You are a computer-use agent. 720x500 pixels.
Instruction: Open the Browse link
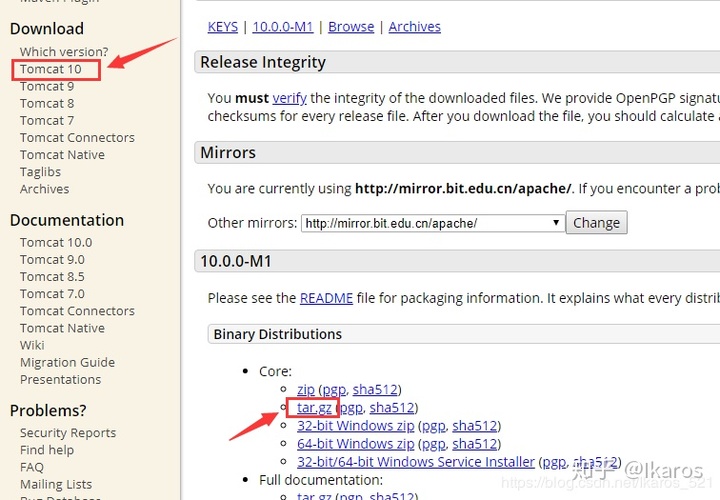click(351, 27)
